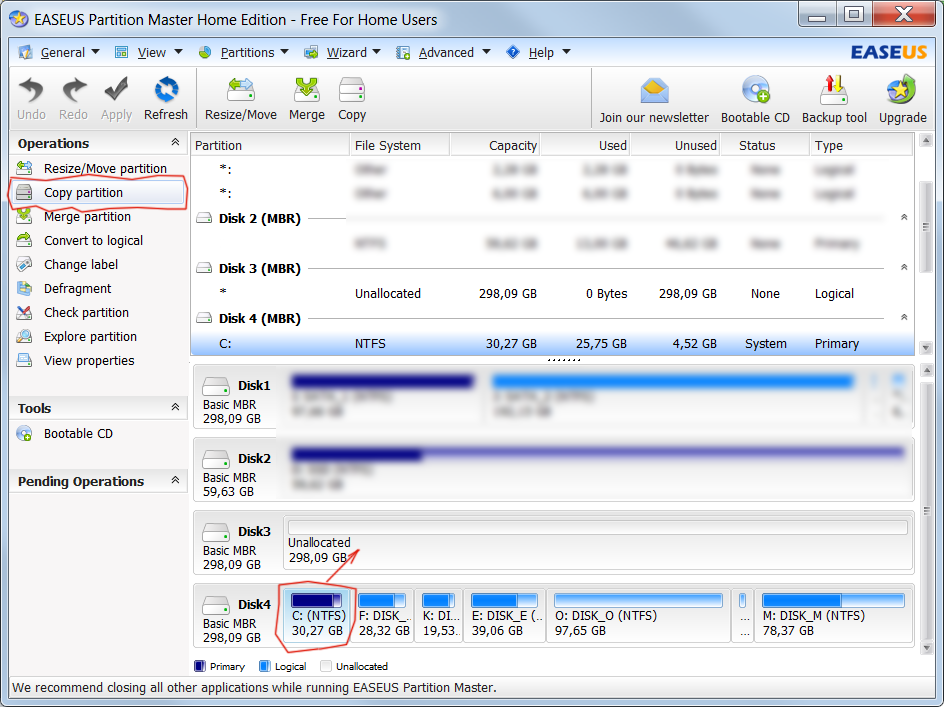Click the Redo toolbar icon
944x707 pixels.
(x=73, y=90)
